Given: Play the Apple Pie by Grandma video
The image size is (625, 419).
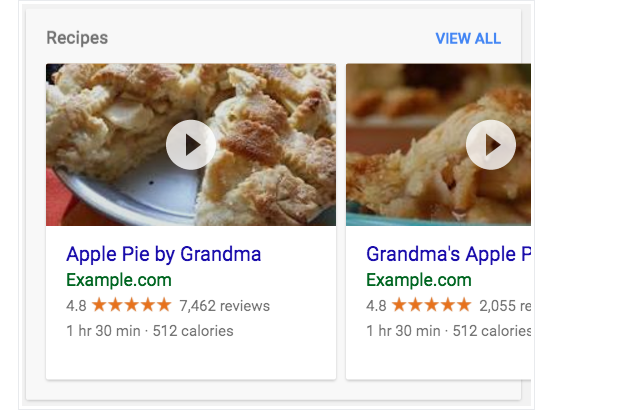Looking at the screenshot, I should pyautogui.click(x=191, y=145).
